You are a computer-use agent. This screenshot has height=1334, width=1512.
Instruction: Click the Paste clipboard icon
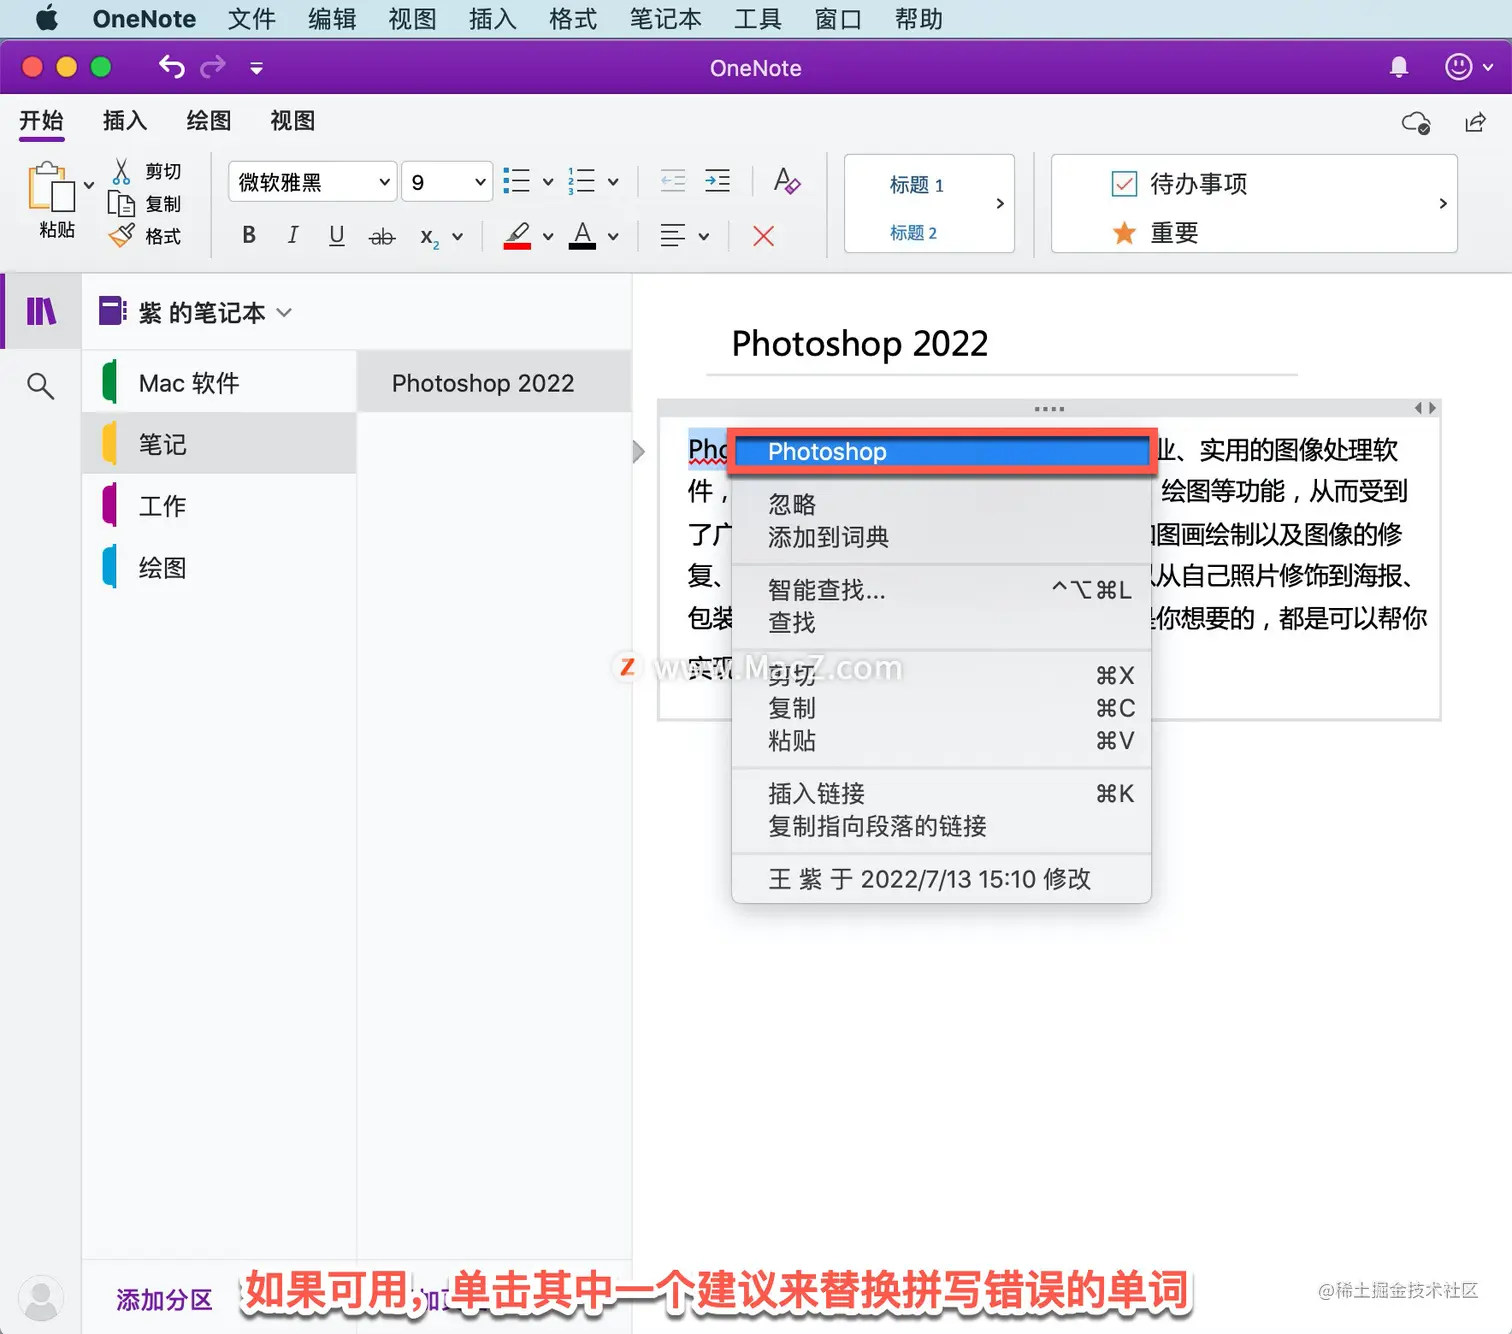pyautogui.click(x=51, y=187)
